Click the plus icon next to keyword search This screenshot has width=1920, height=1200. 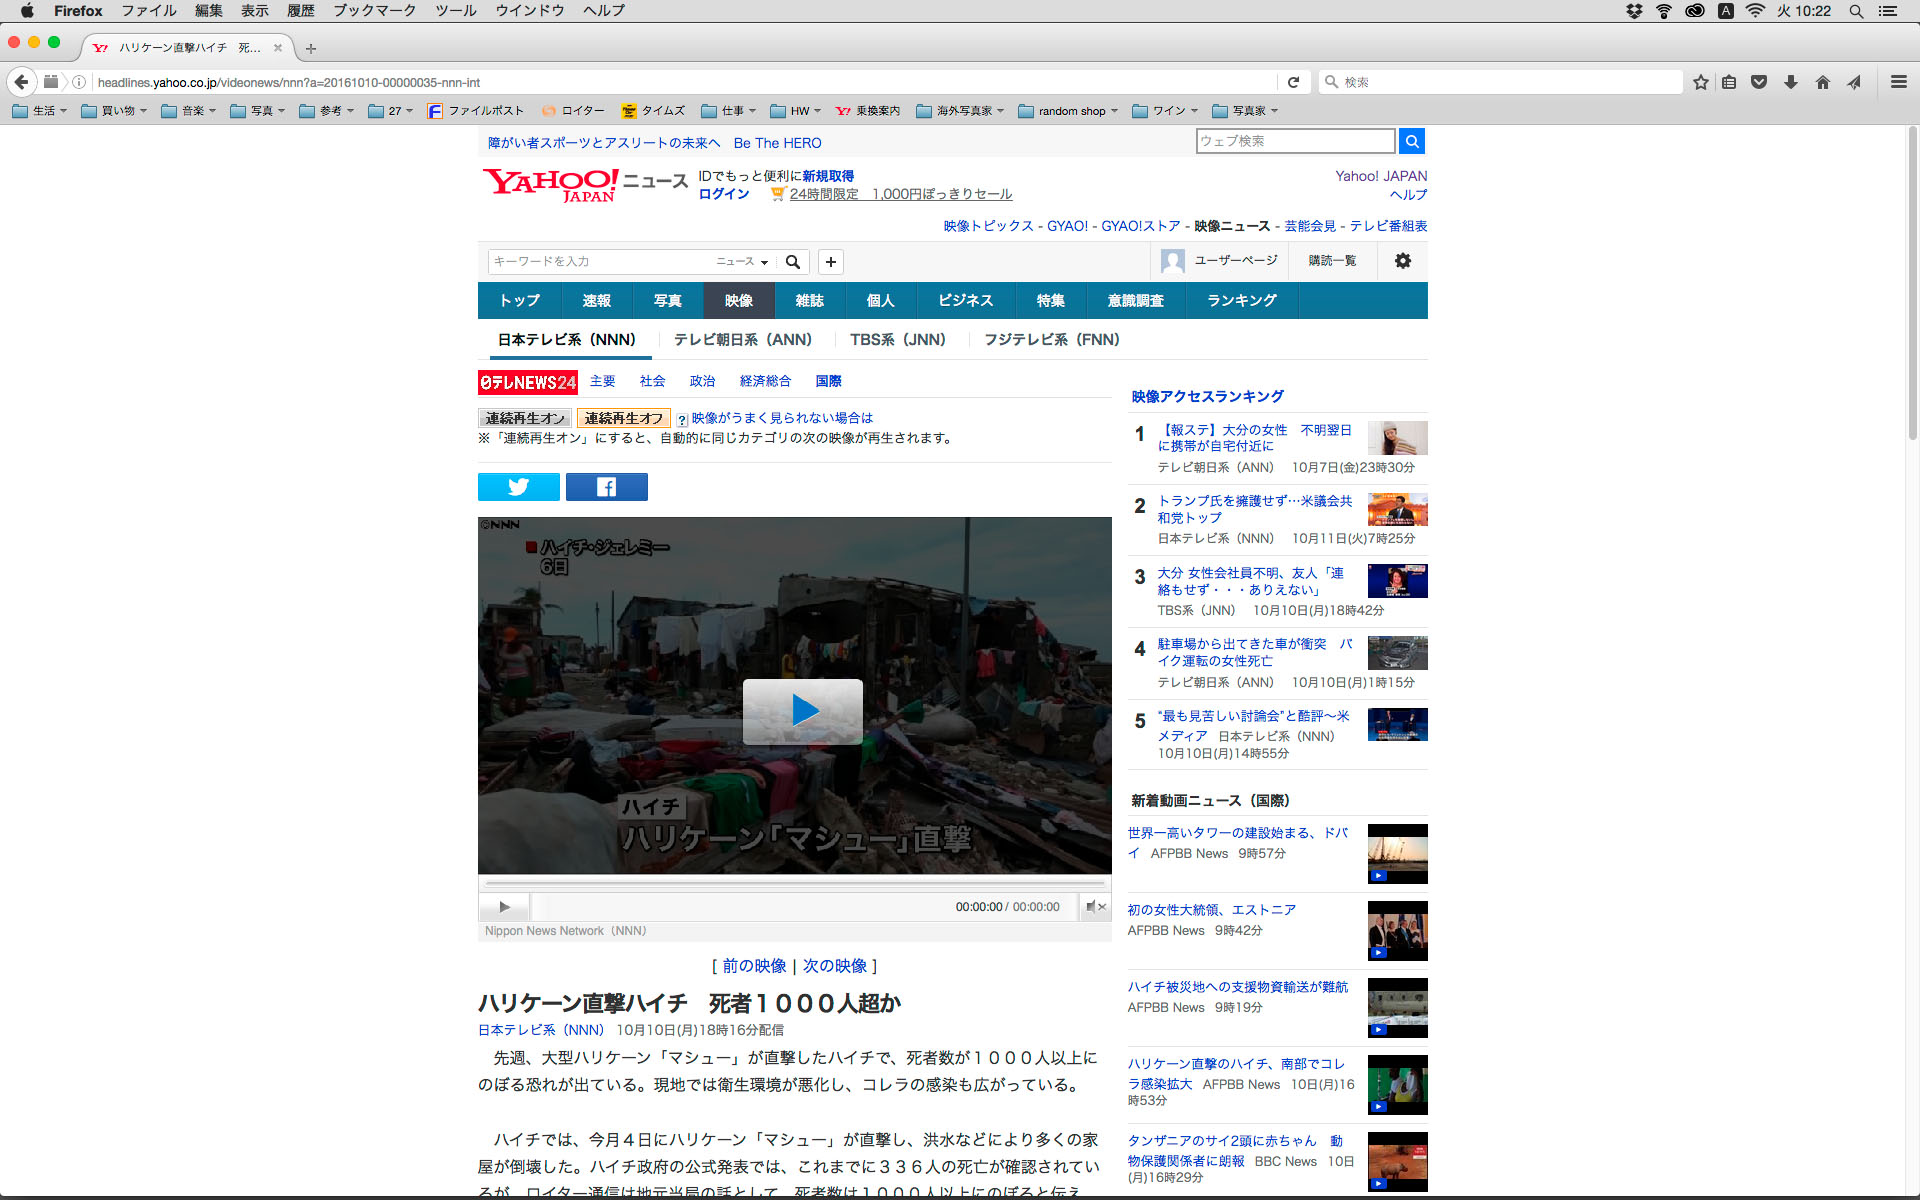(x=830, y=262)
